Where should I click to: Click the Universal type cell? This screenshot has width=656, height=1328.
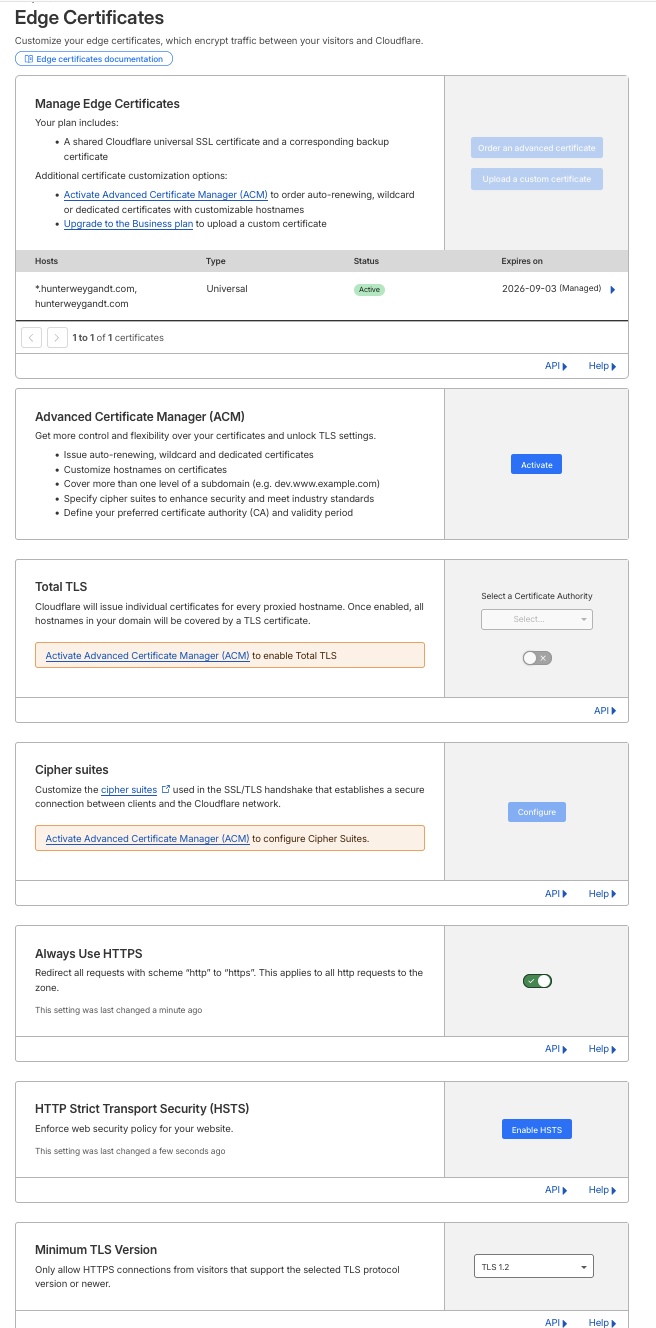[x=227, y=288]
